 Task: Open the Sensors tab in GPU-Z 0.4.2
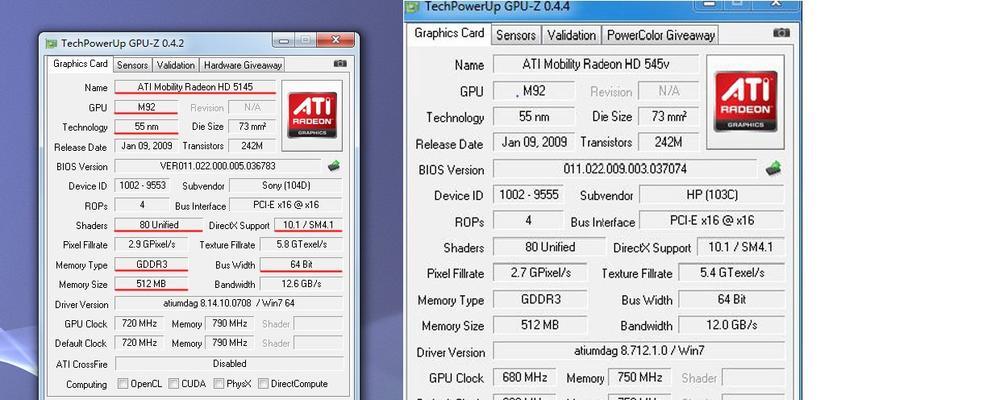click(x=132, y=65)
